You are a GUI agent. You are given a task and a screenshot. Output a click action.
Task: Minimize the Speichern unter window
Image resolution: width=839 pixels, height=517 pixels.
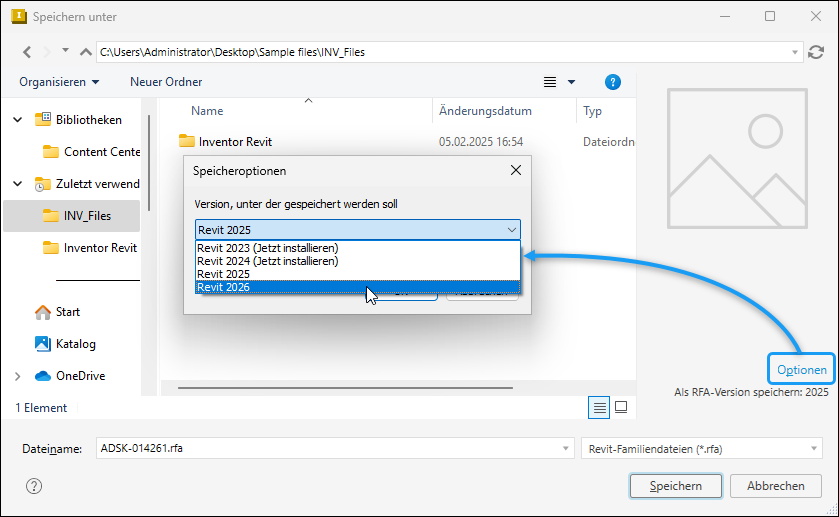(x=725, y=17)
